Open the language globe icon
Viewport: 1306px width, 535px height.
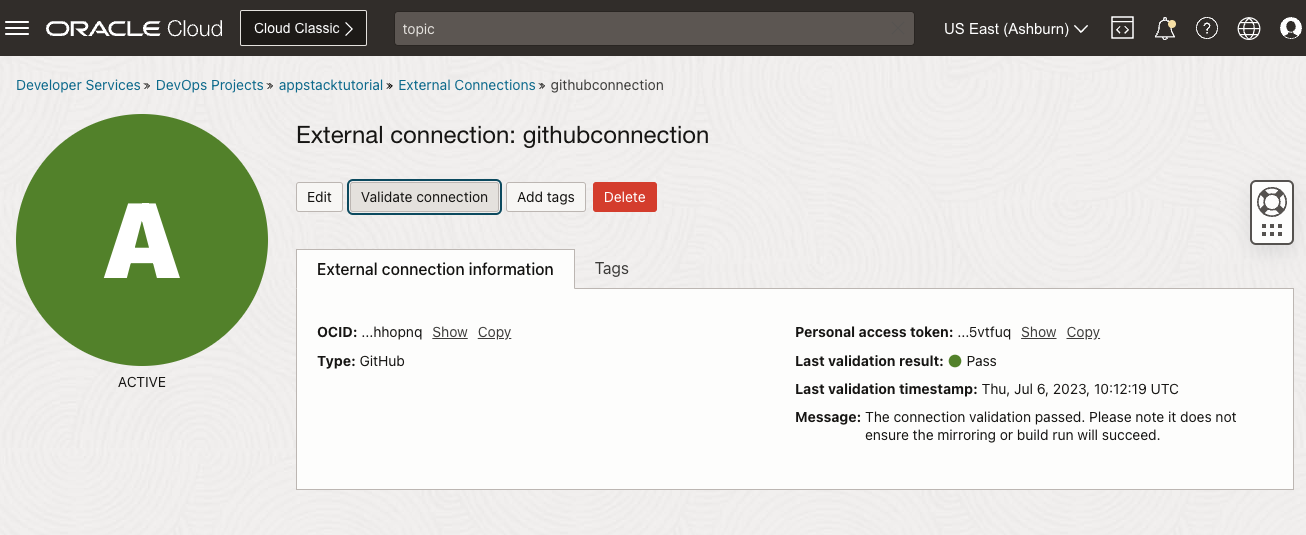point(1249,29)
